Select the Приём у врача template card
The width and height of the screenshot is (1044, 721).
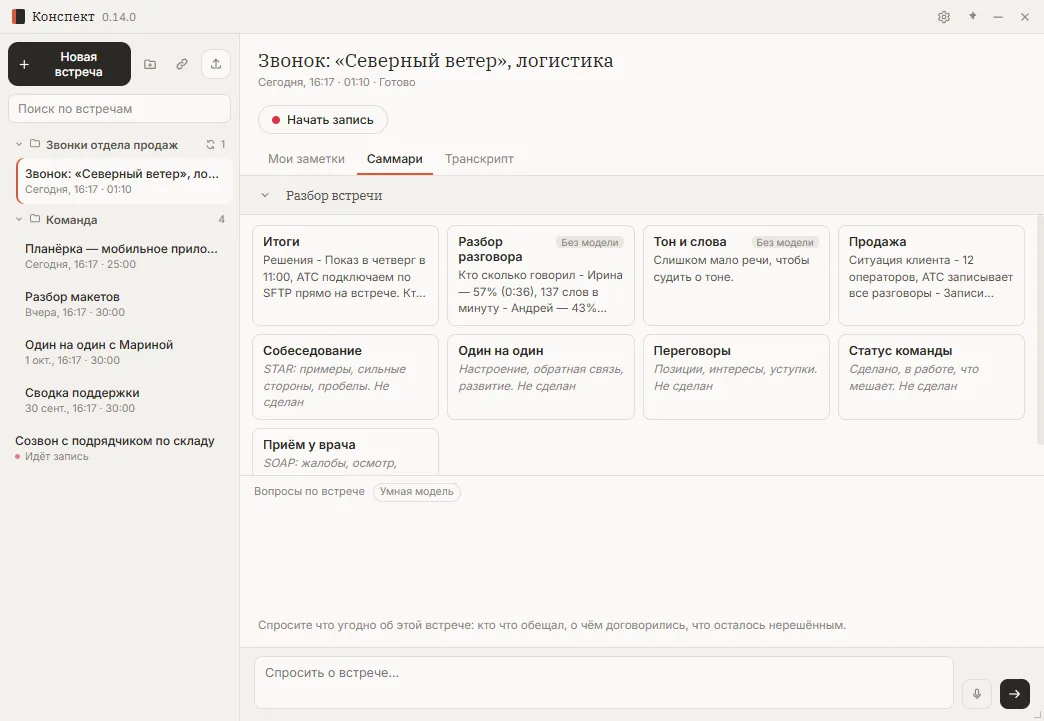tap(346, 452)
